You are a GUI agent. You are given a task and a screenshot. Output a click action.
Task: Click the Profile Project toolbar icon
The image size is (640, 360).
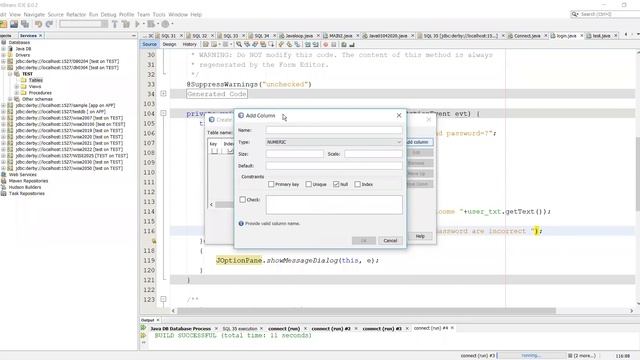165,24
